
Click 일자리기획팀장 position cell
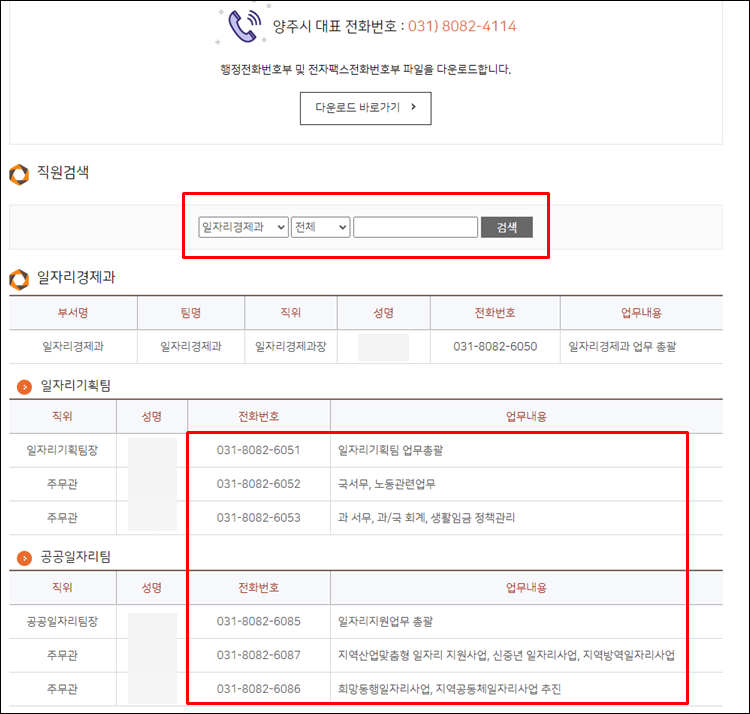click(x=62, y=450)
